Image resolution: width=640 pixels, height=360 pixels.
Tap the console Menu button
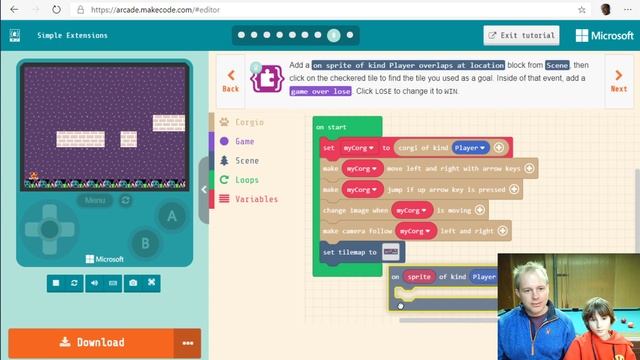coord(95,200)
